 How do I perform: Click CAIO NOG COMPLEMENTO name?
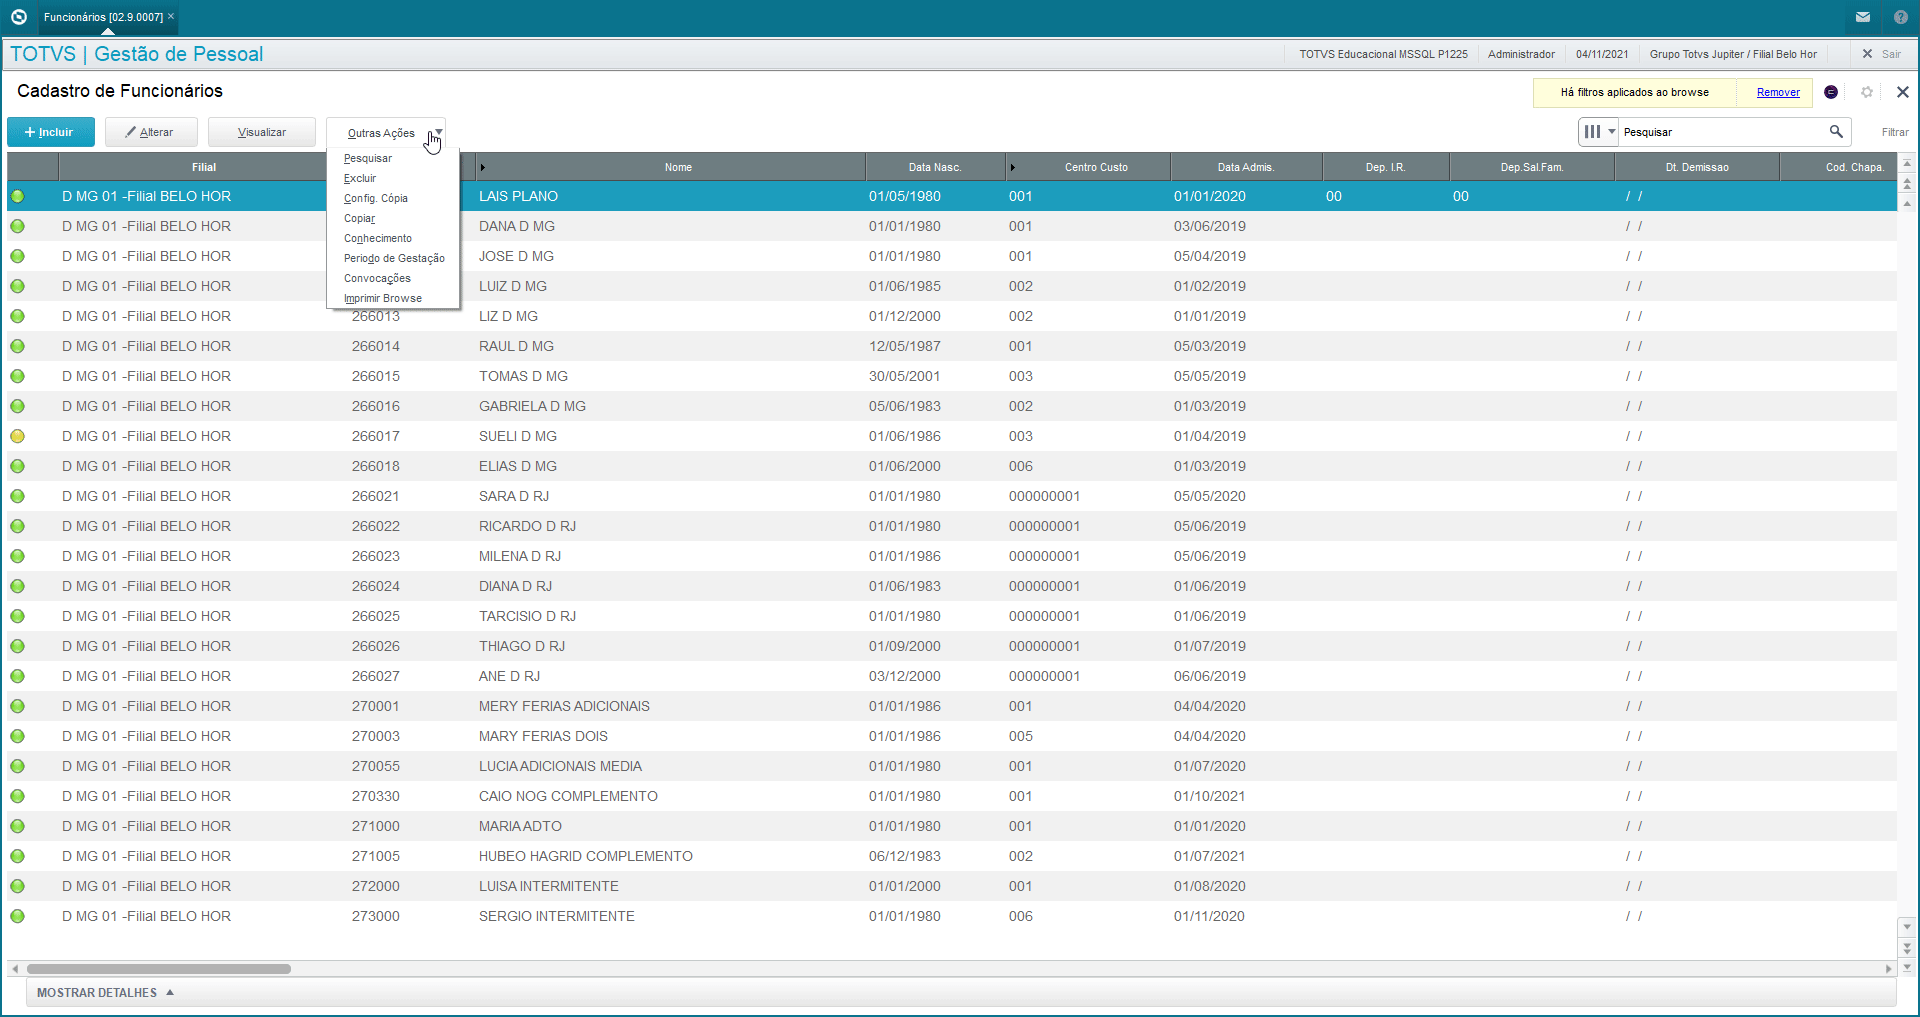point(568,796)
